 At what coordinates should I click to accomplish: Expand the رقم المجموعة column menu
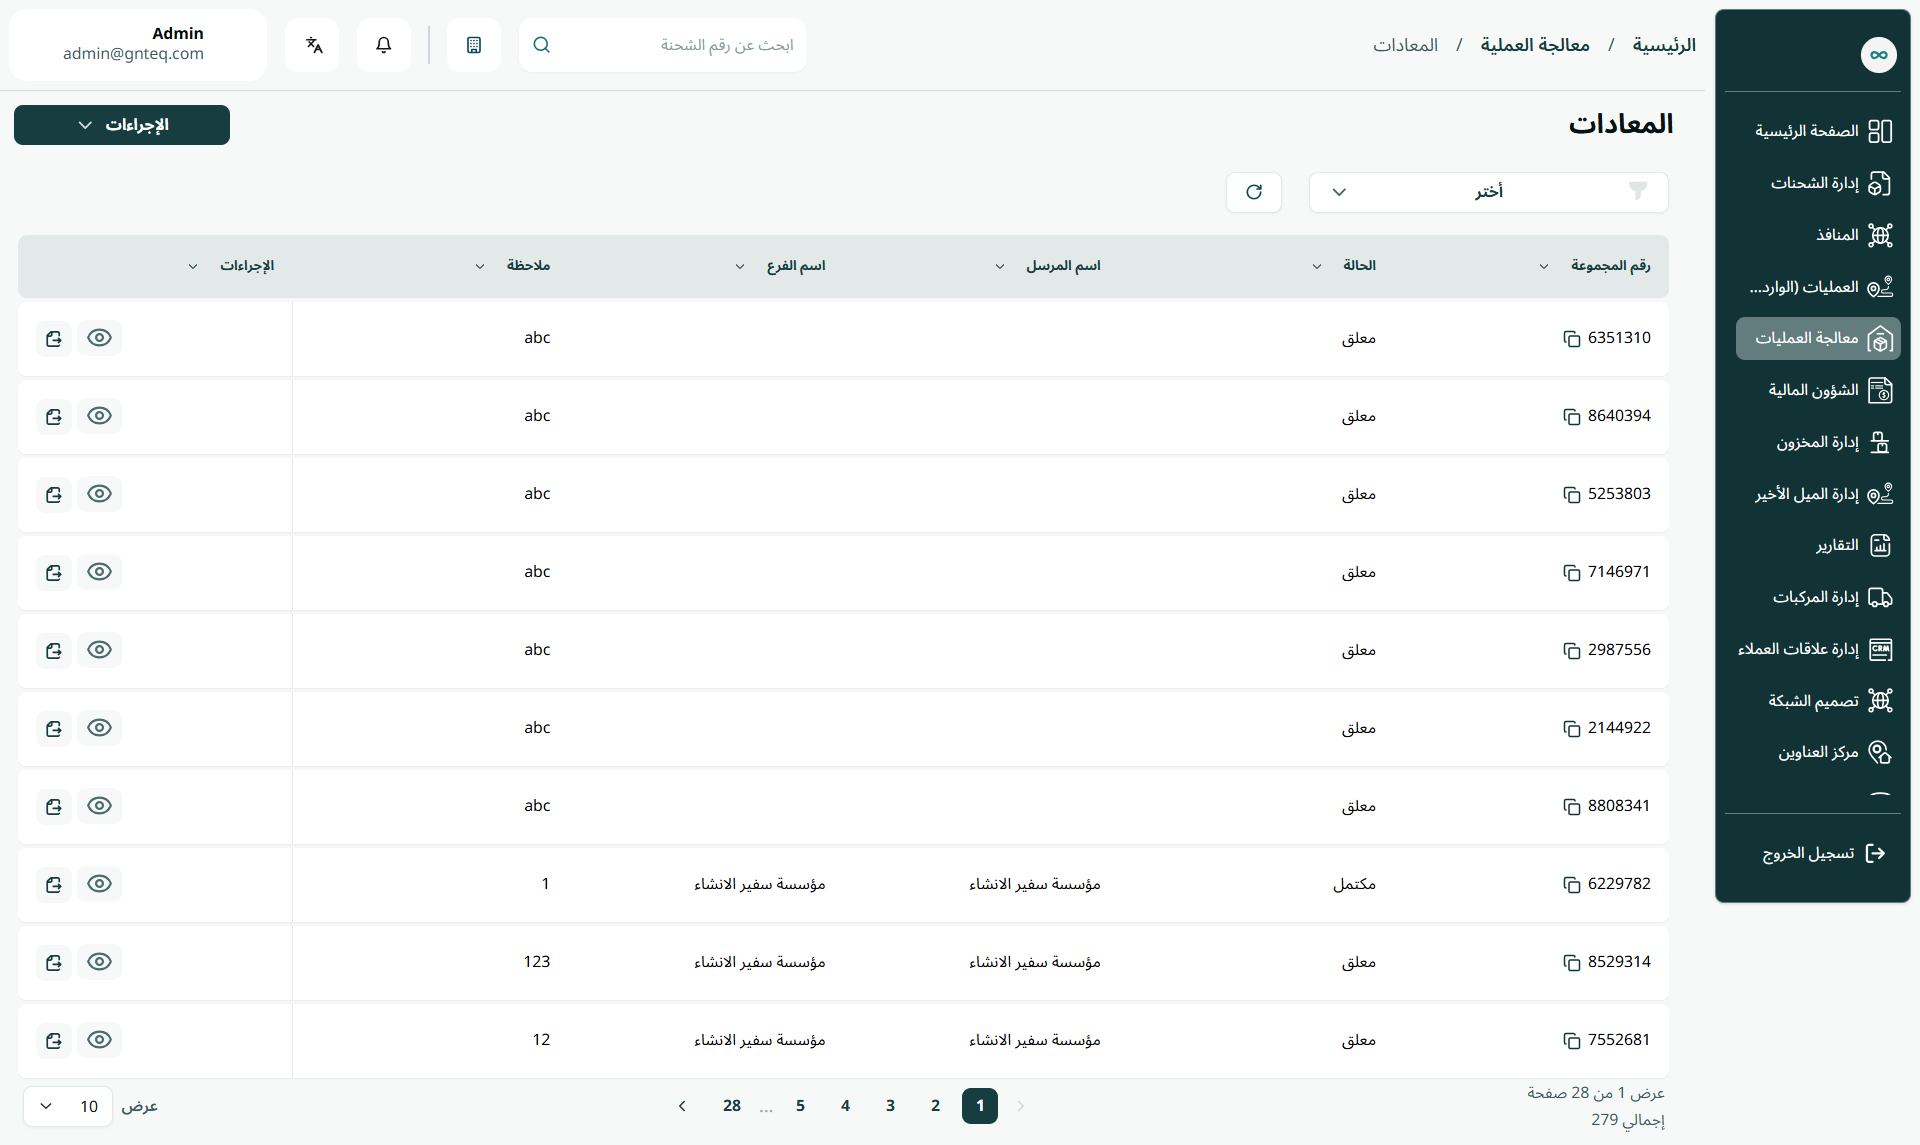(x=1544, y=266)
